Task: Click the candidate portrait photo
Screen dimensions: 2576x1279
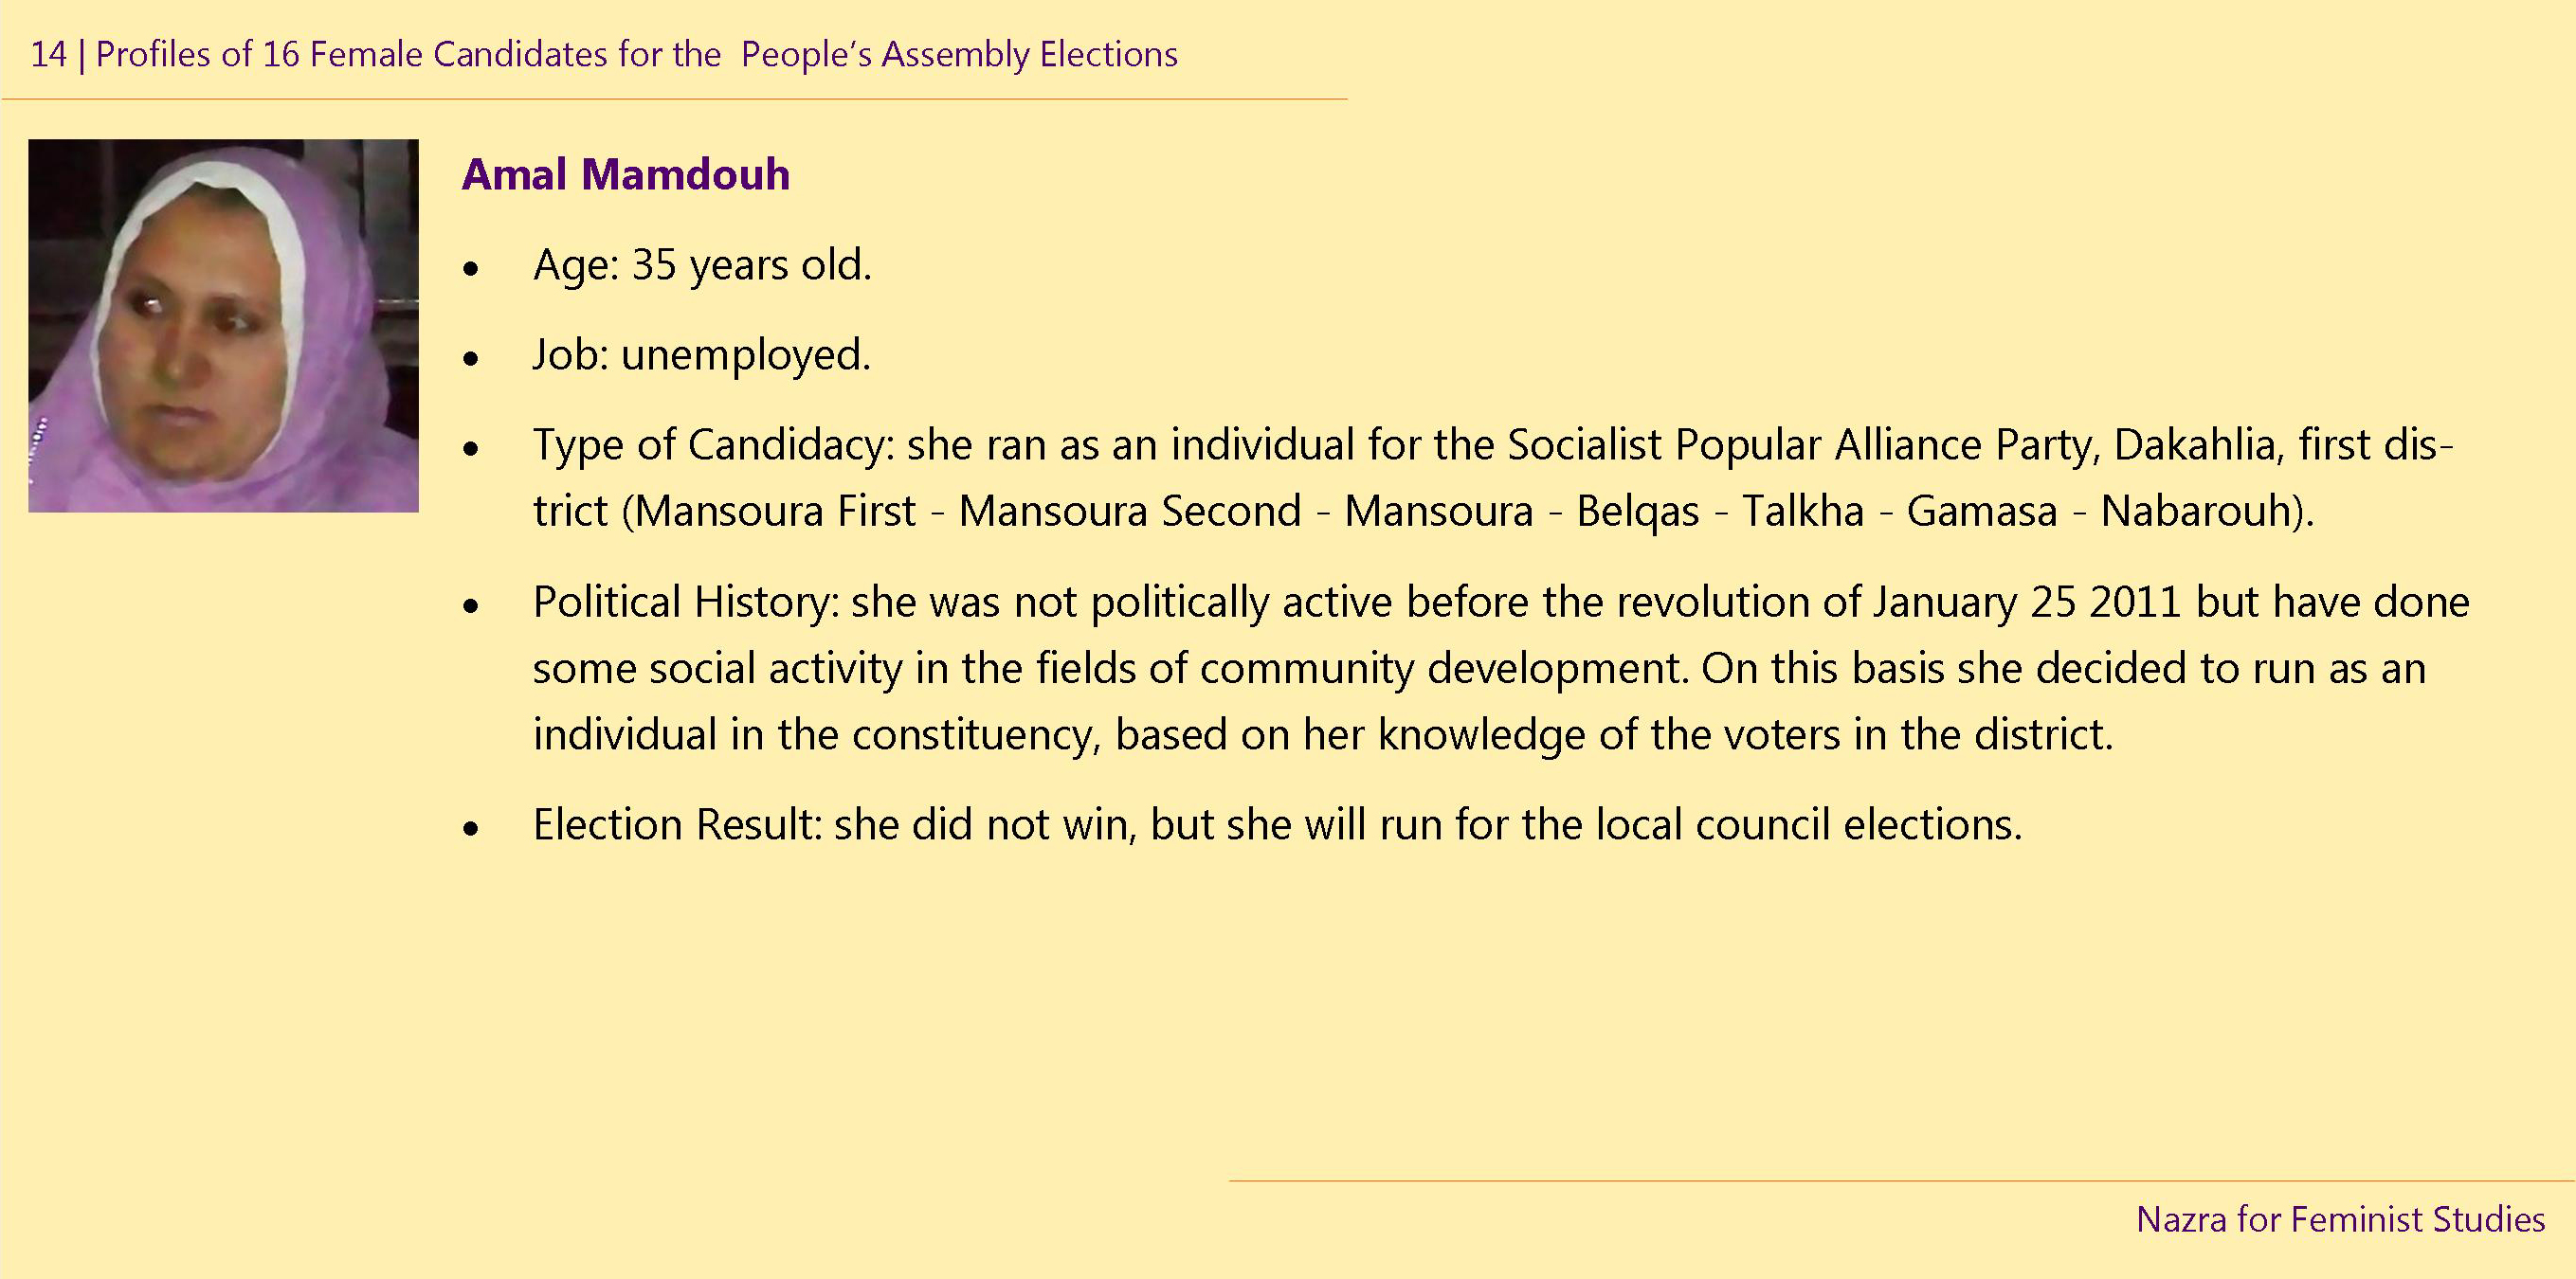Action: [223, 325]
